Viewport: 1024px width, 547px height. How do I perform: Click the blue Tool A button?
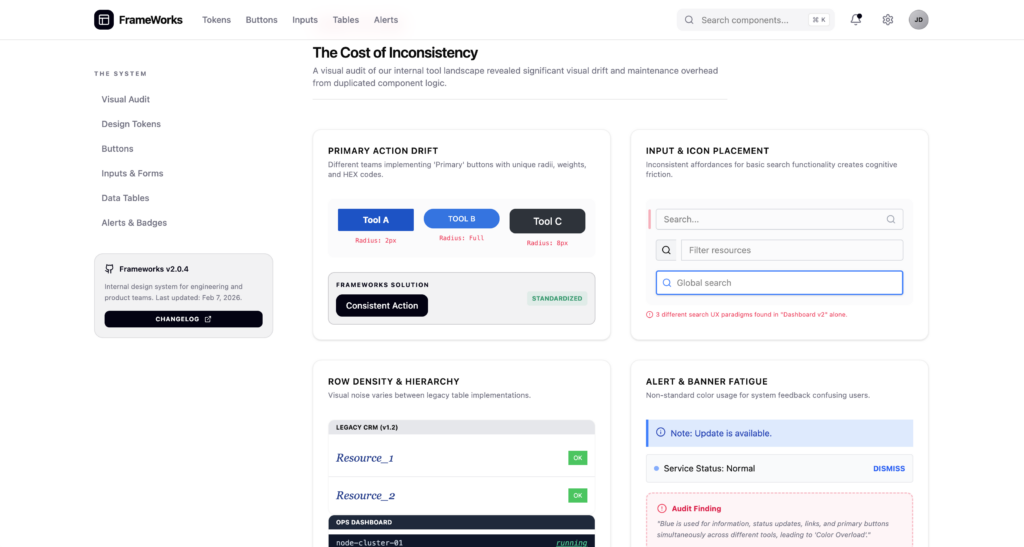tap(376, 220)
